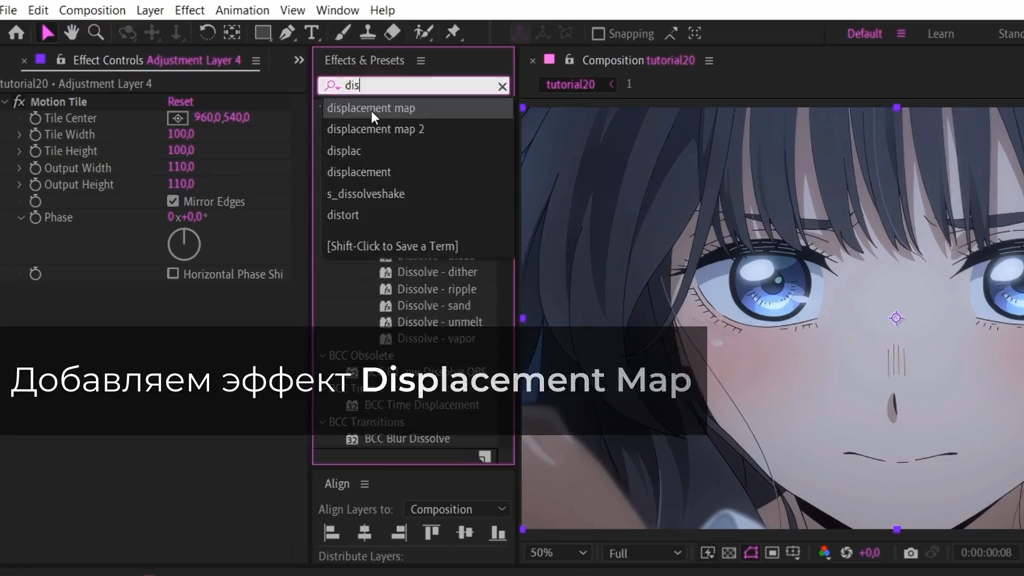Toggle Mirror Edges checkbox

pos(173,201)
